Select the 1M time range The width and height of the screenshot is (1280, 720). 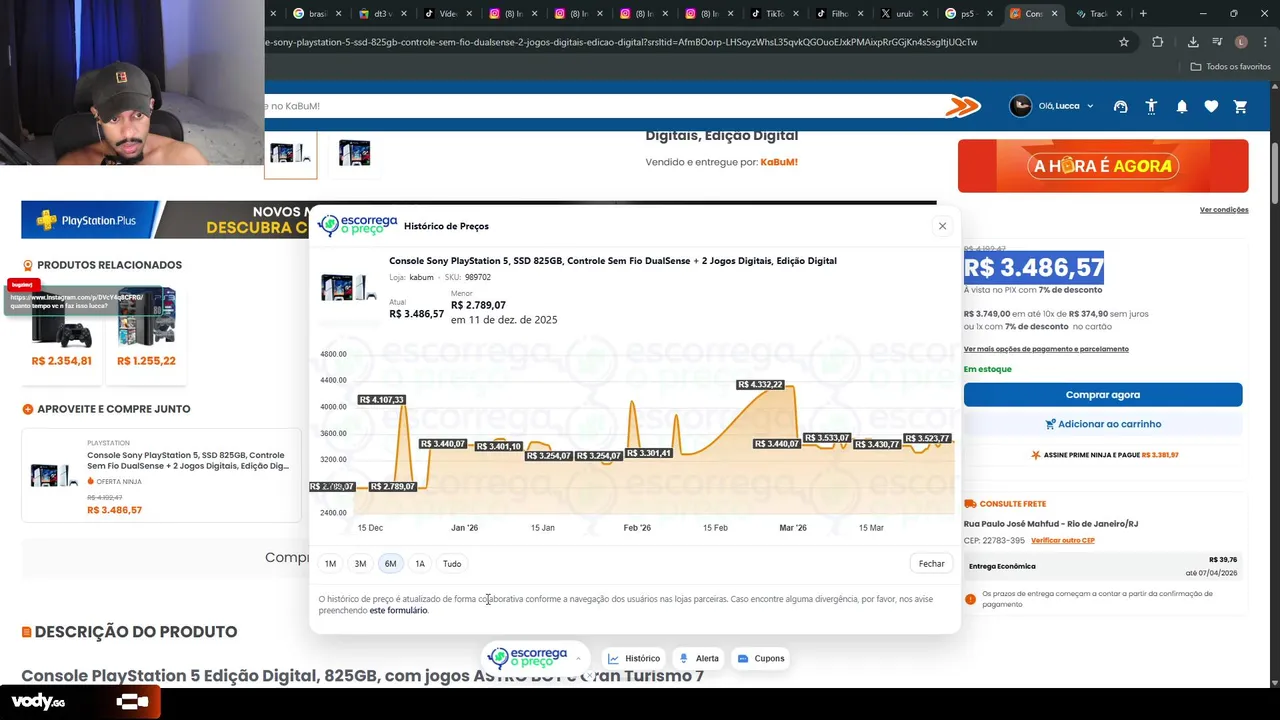pyautogui.click(x=330, y=564)
